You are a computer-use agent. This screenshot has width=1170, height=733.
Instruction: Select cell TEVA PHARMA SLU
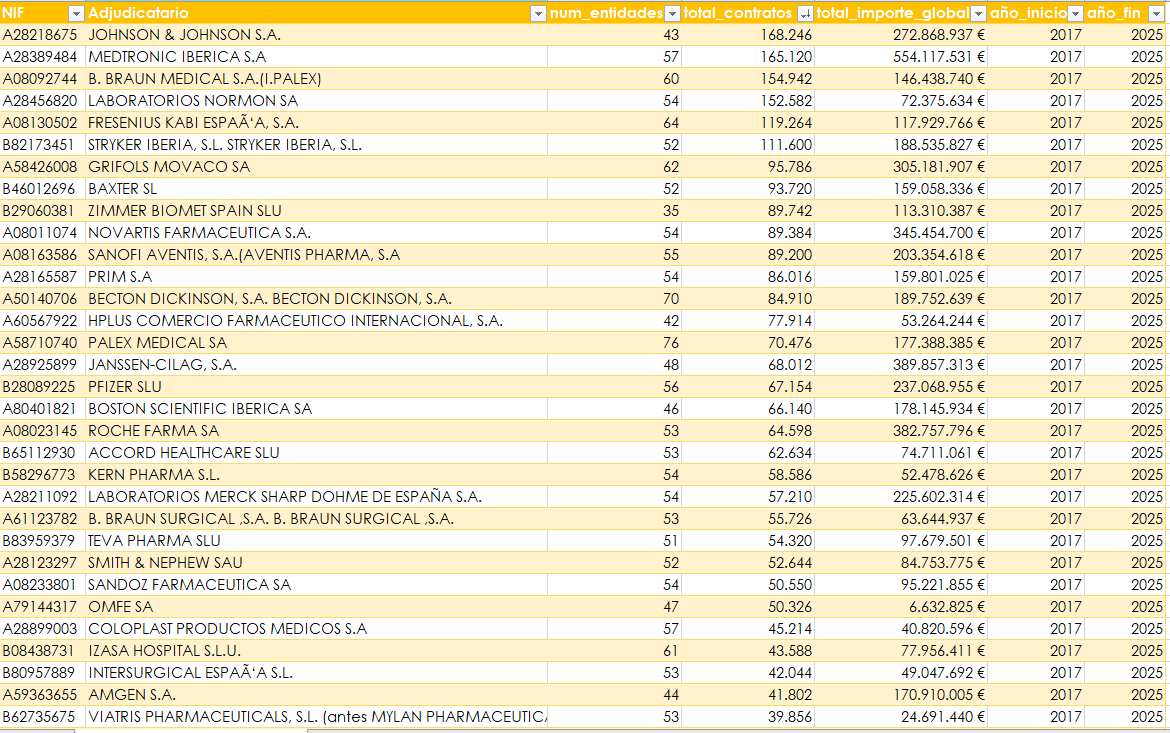pyautogui.click(x=316, y=541)
